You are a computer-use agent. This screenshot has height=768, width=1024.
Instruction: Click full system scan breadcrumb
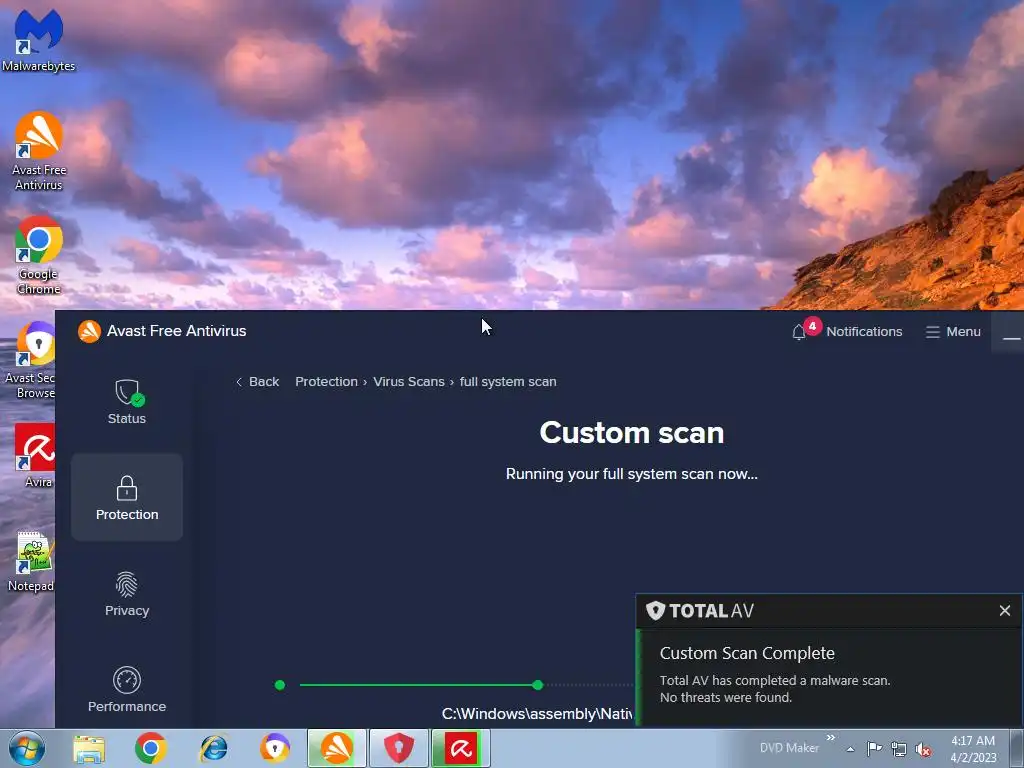tap(508, 381)
